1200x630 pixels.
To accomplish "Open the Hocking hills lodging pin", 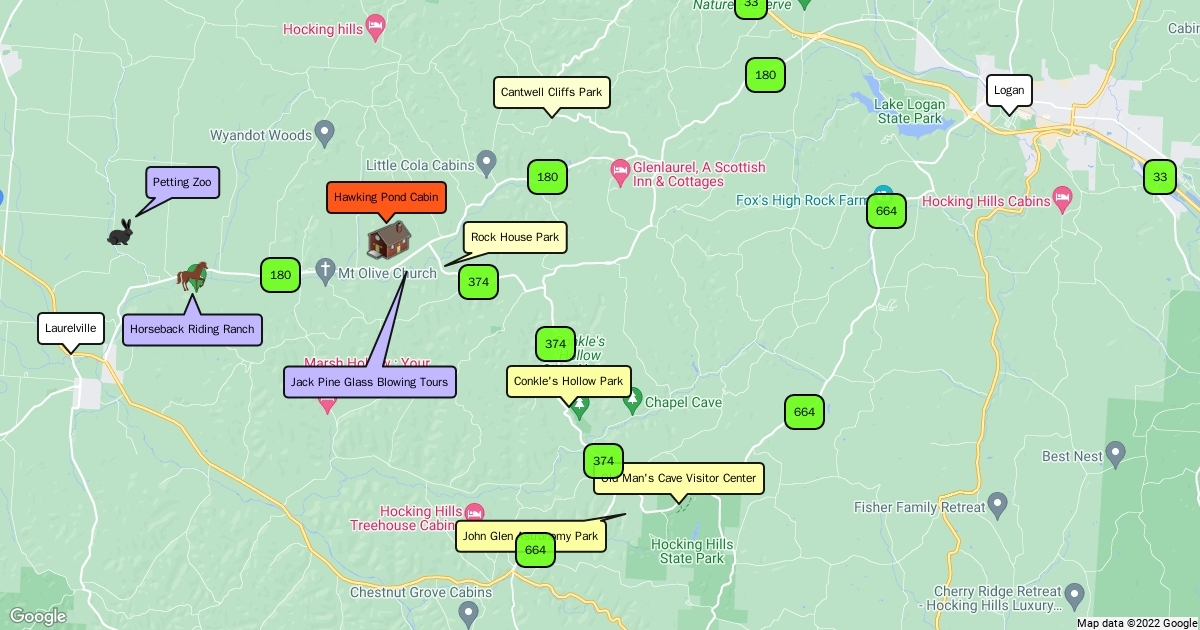I will 376,25.
